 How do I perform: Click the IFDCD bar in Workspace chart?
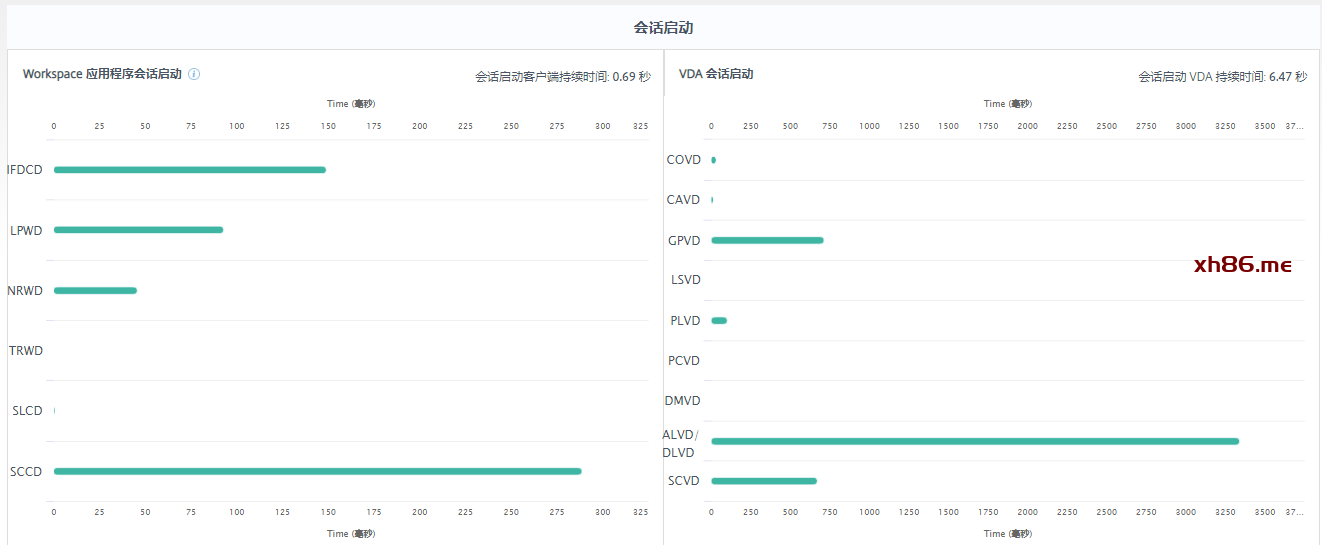[x=189, y=170]
